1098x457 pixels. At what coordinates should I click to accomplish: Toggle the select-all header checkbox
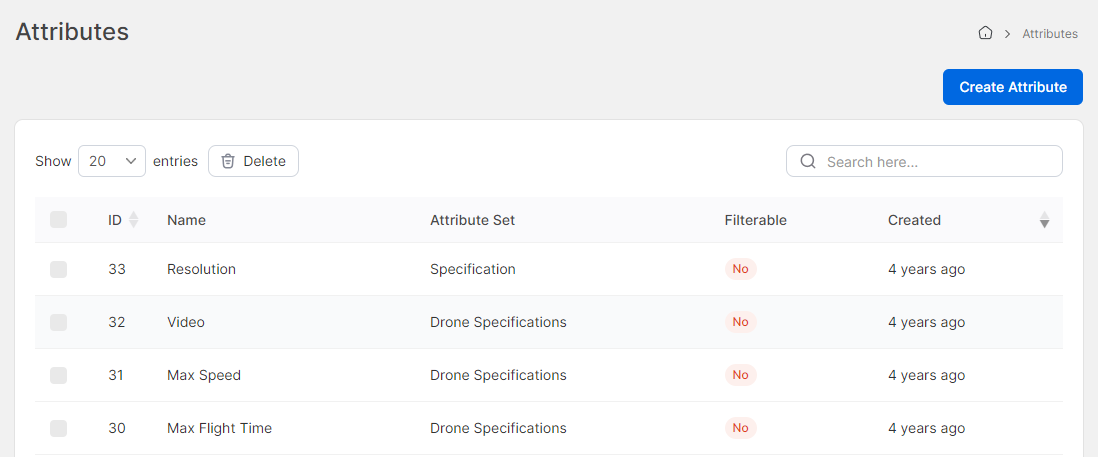59,220
